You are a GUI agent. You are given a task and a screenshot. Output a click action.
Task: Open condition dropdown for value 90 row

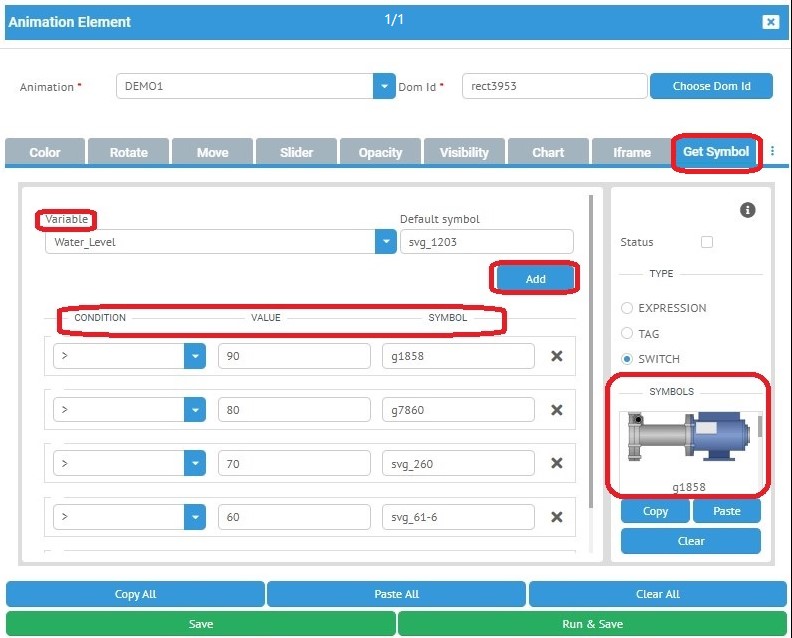point(194,356)
